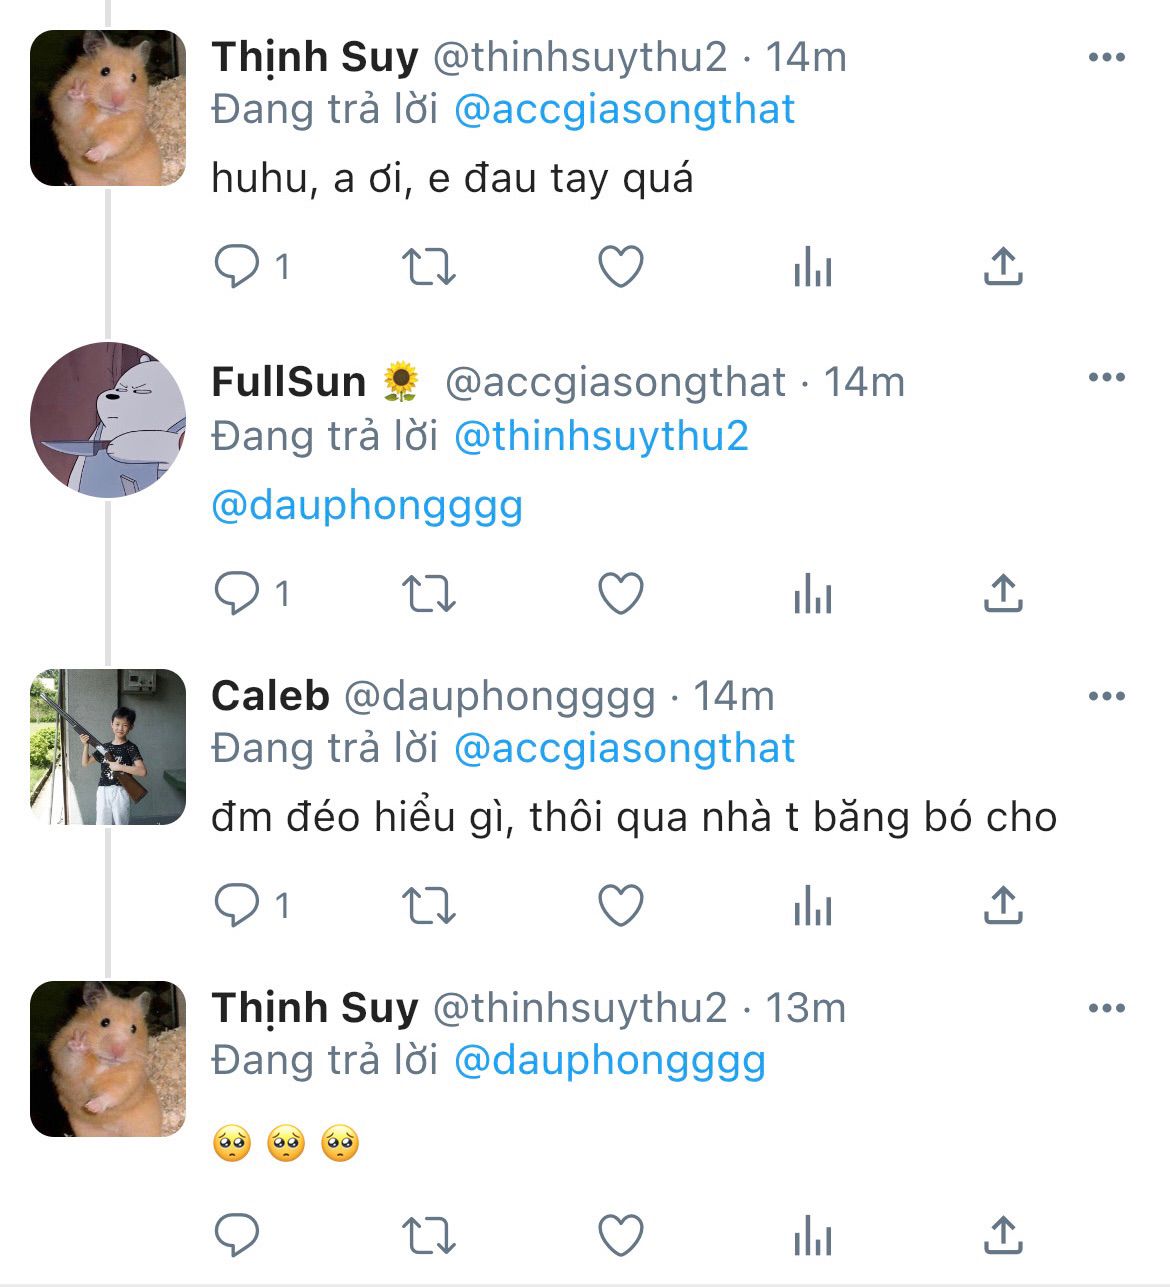Screen dimensions: 1170x1287
Task: Open more options on Caleb's tweet
Action: 1106,696
